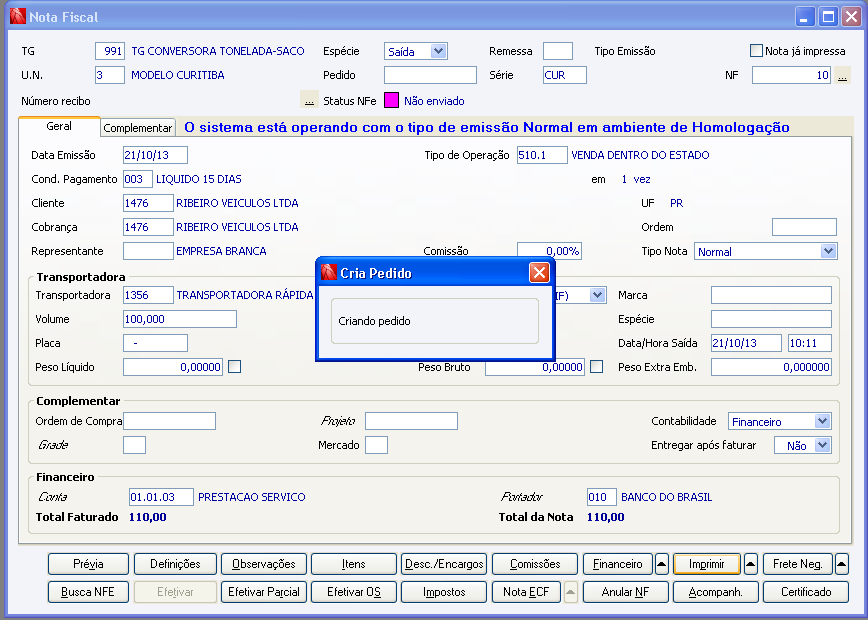Image resolution: width=868 pixels, height=620 pixels.
Task: Switch to the Geral tab
Action: tap(59, 126)
